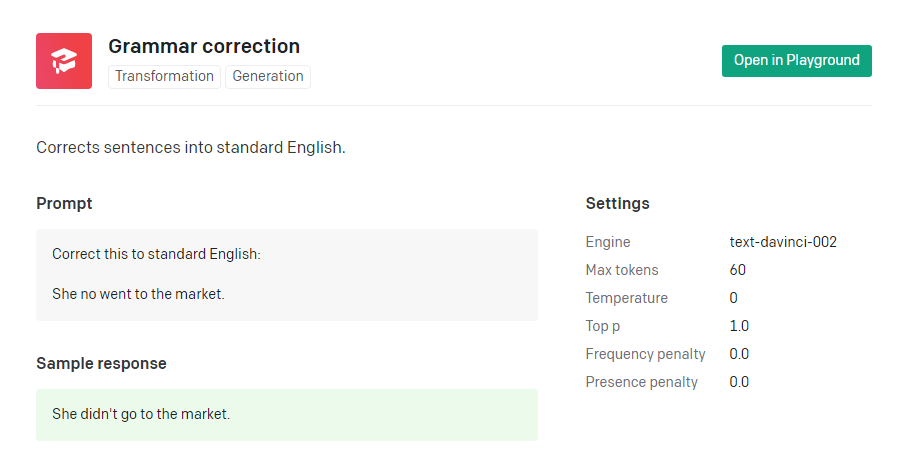Click the Grammar correction title
This screenshot has width=906, height=458.
coord(204,46)
